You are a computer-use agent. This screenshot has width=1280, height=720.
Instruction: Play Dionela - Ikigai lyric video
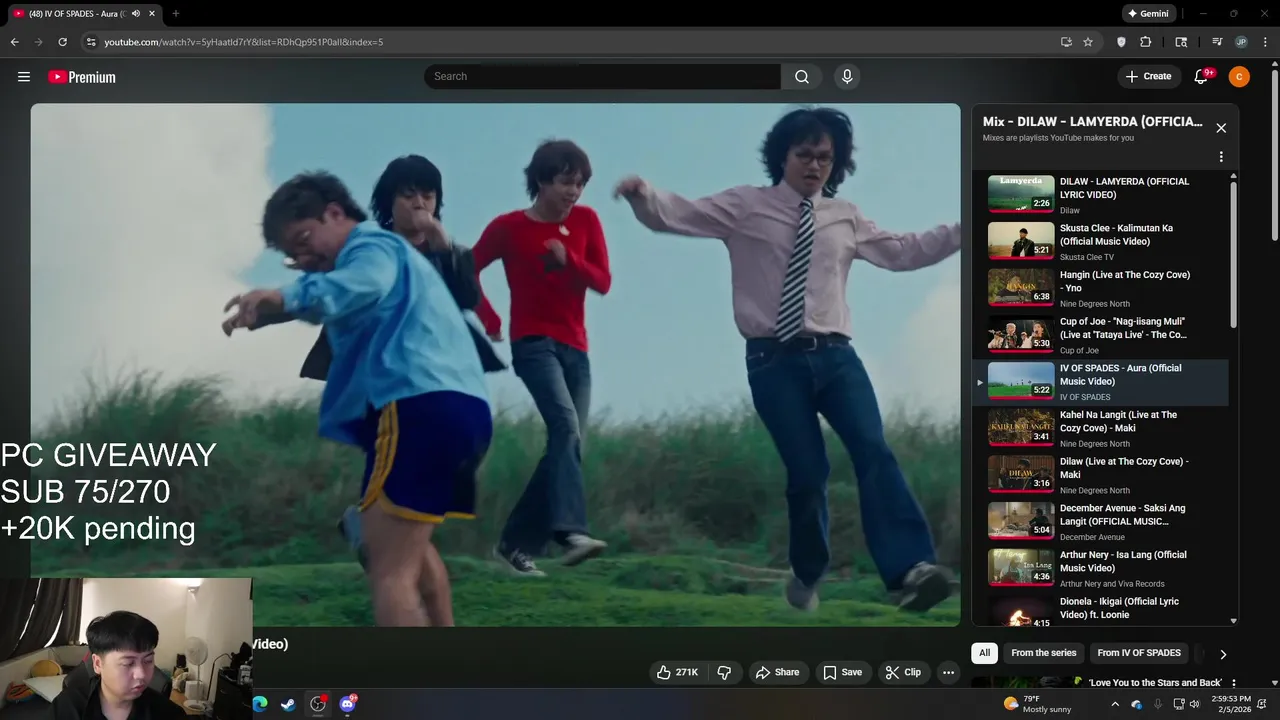coord(1100,610)
